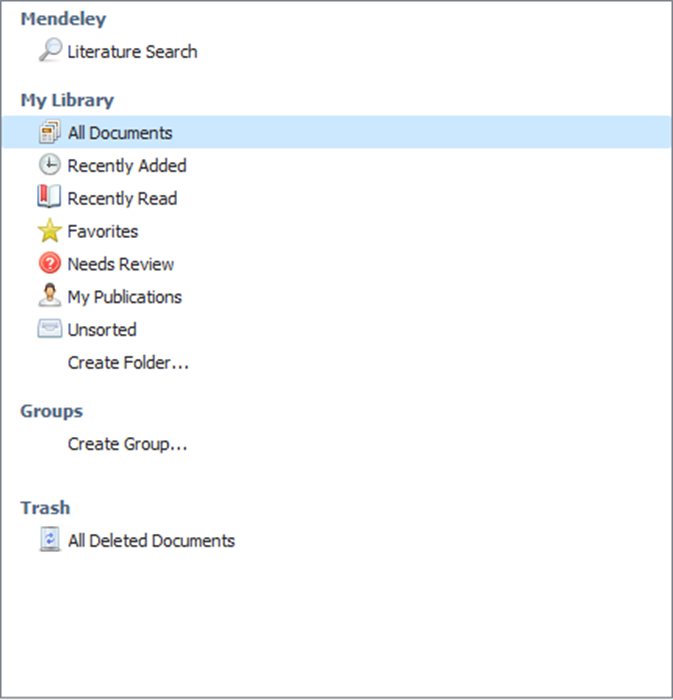Click the All Deleted Documents trash icon

pos(50,539)
